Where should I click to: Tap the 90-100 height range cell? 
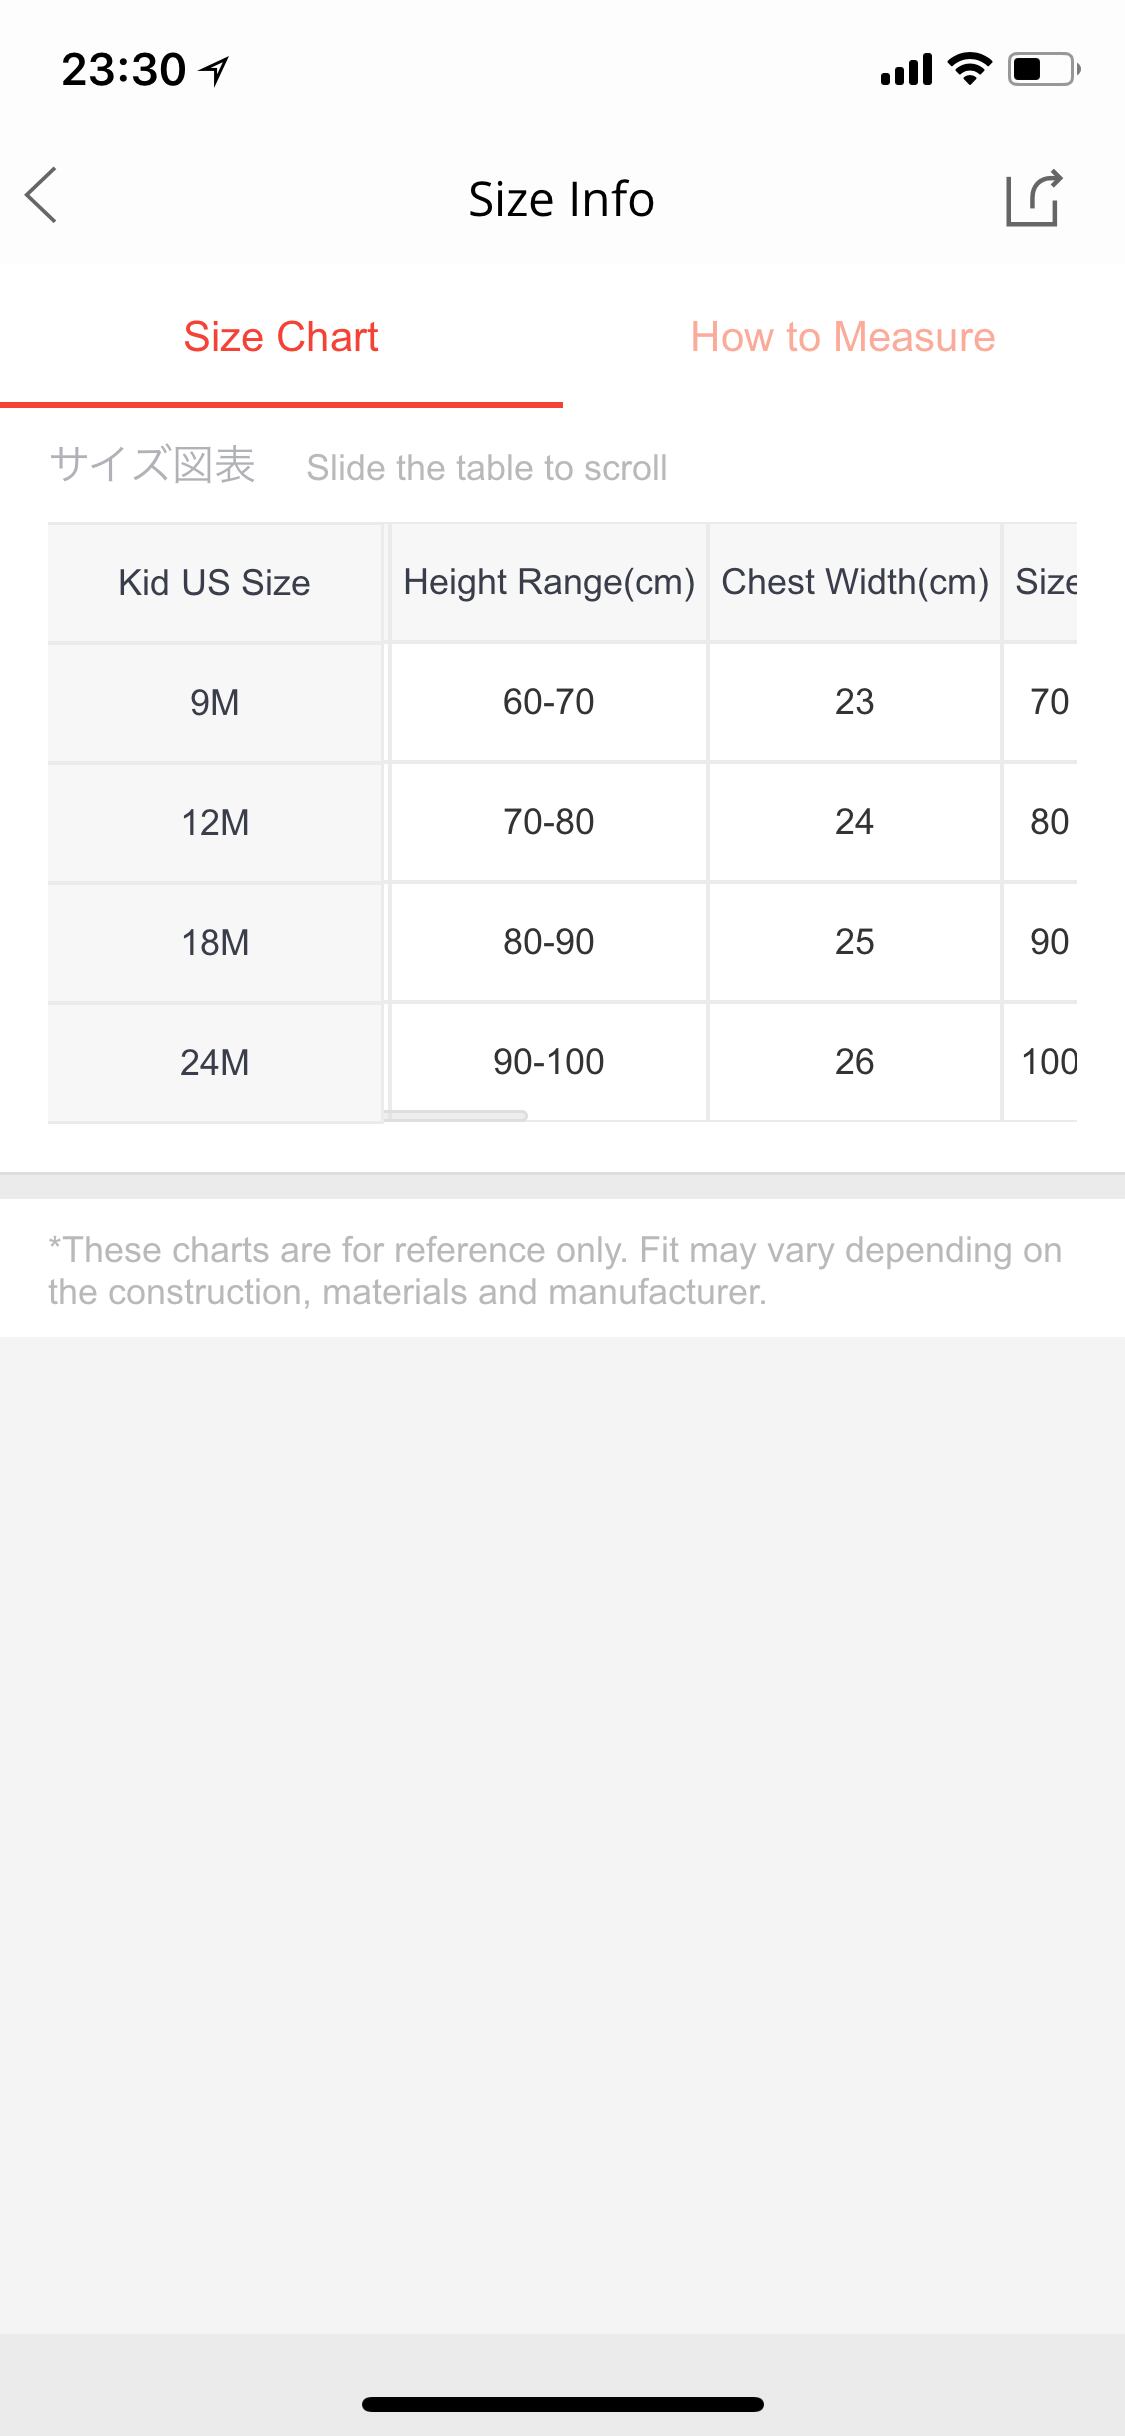click(548, 1062)
